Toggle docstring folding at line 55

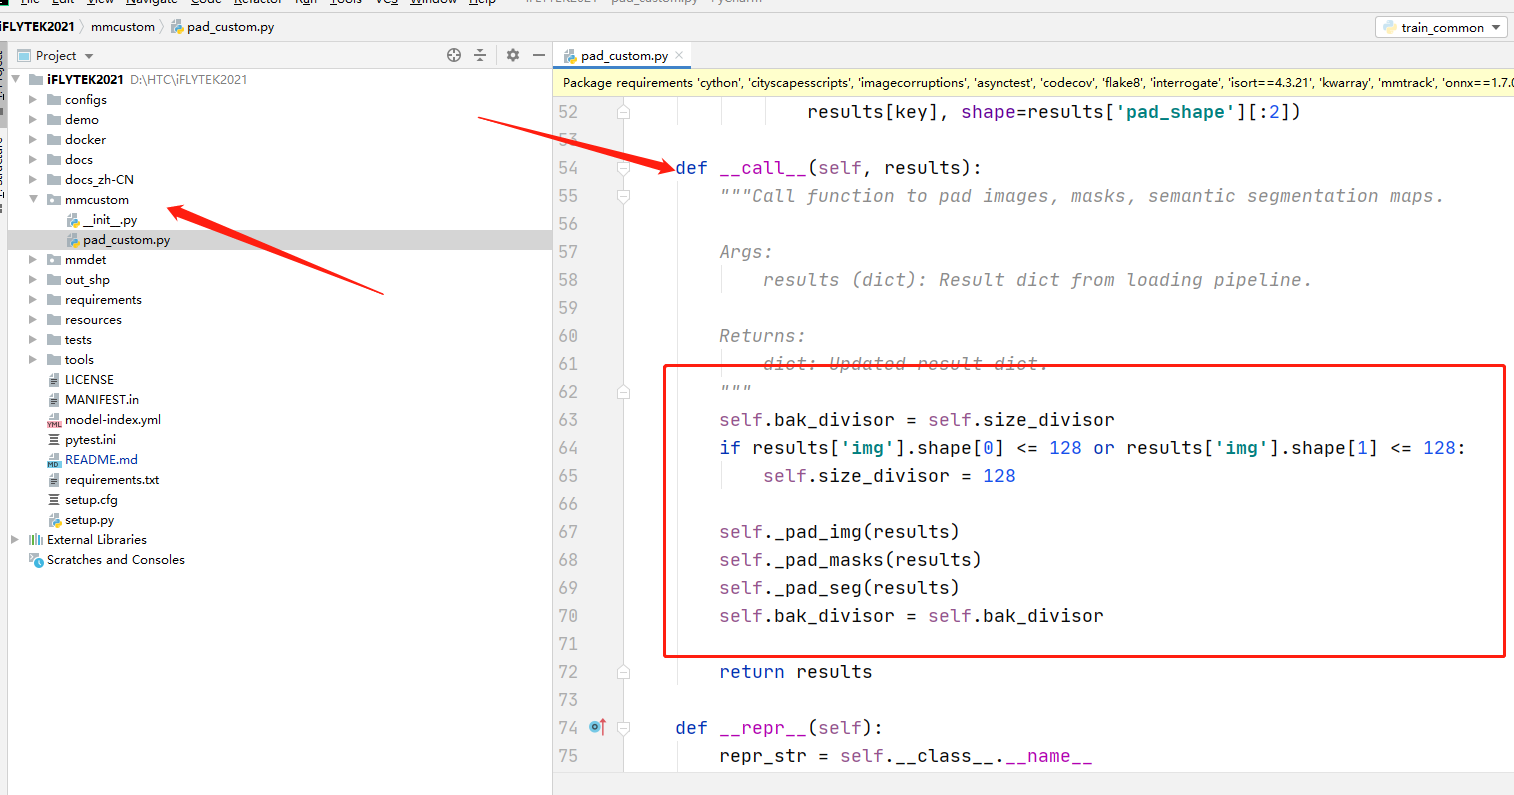coord(623,196)
